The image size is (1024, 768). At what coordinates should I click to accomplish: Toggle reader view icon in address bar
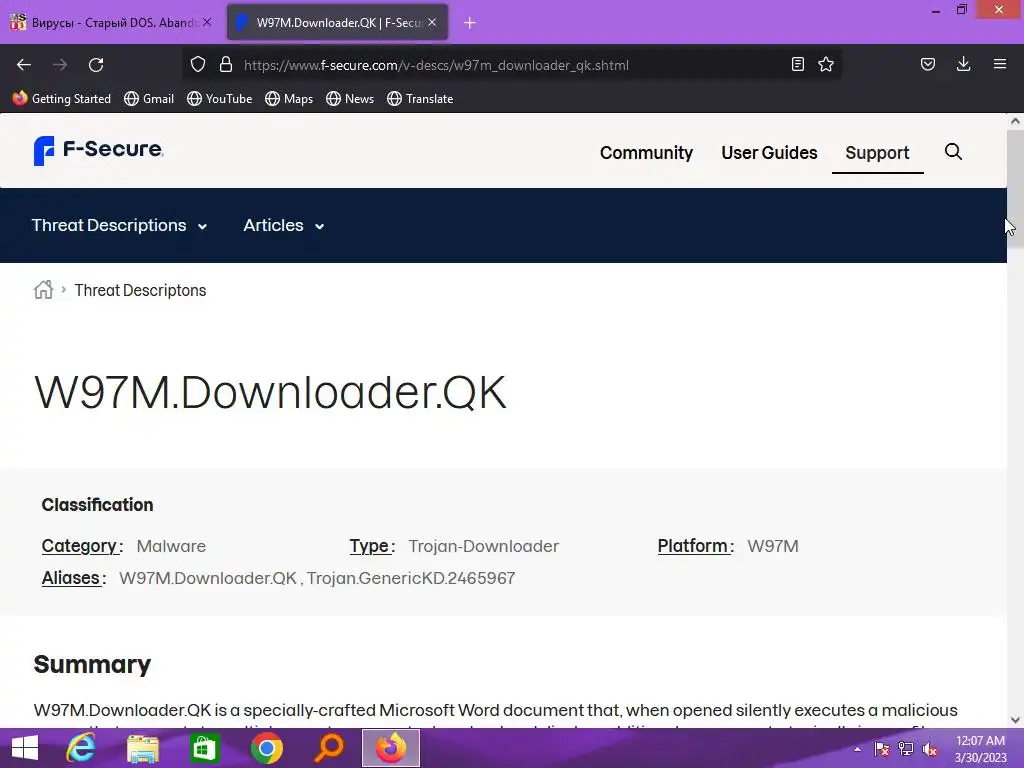(x=797, y=65)
